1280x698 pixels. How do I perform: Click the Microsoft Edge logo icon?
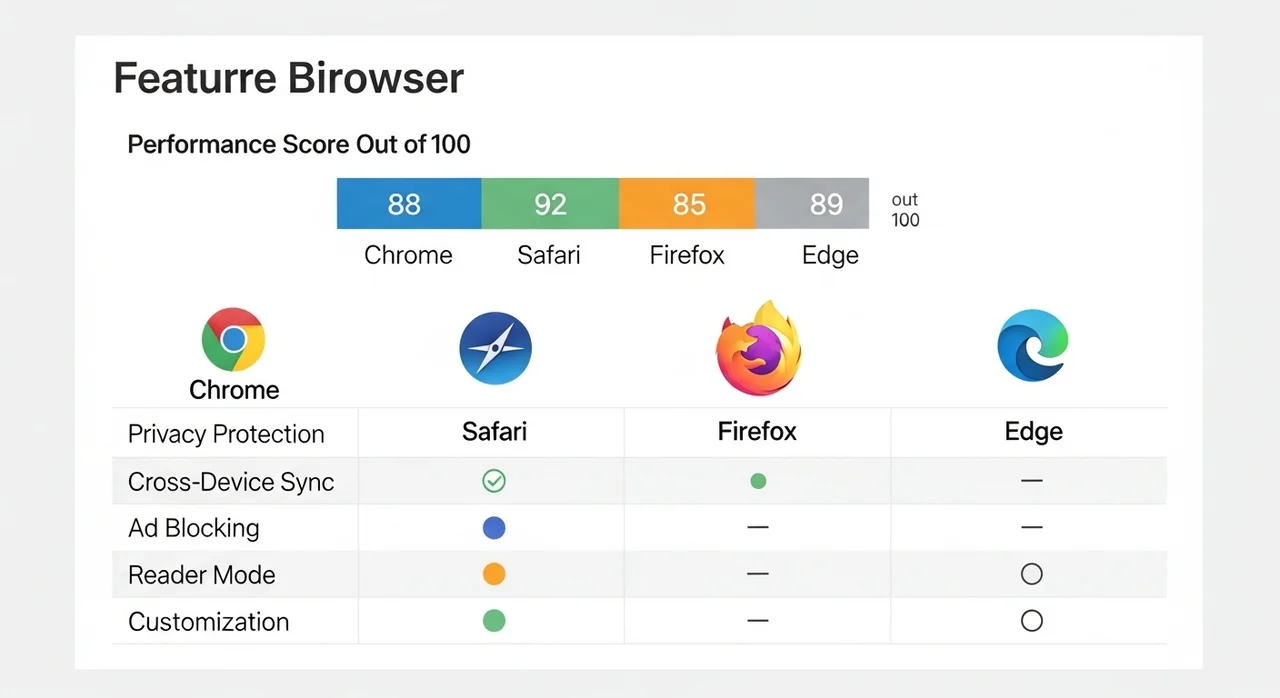coord(1033,346)
